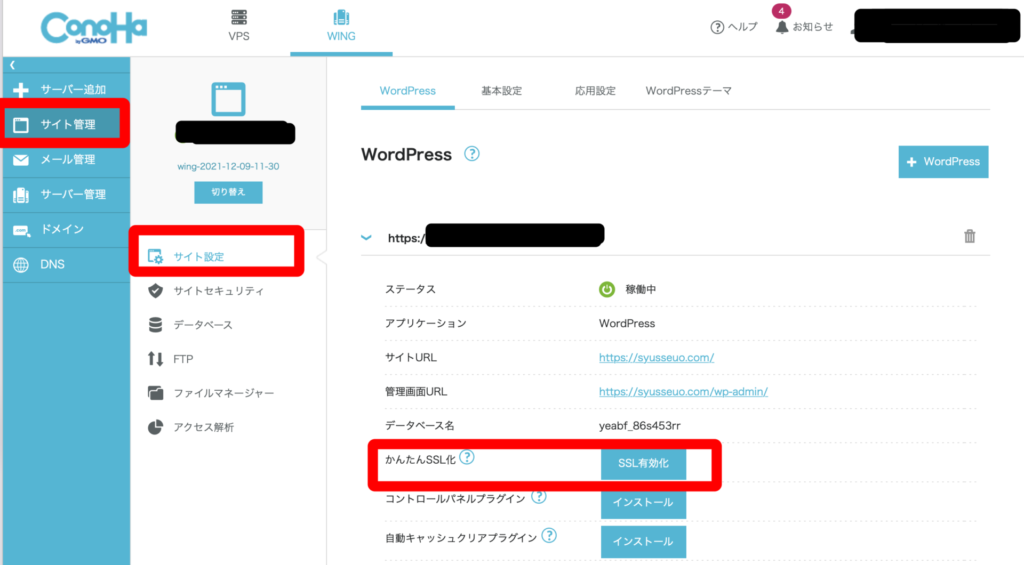Install the コントロールパネルプラグイン
The height and width of the screenshot is (565, 1024).
[x=643, y=502]
